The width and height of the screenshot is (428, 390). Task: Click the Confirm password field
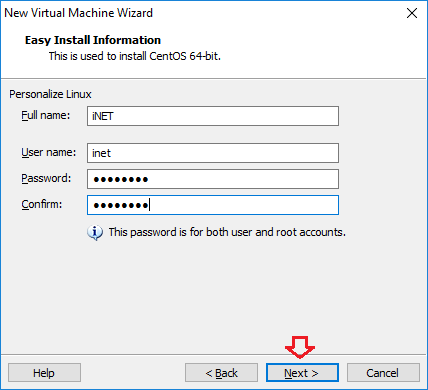pos(213,205)
